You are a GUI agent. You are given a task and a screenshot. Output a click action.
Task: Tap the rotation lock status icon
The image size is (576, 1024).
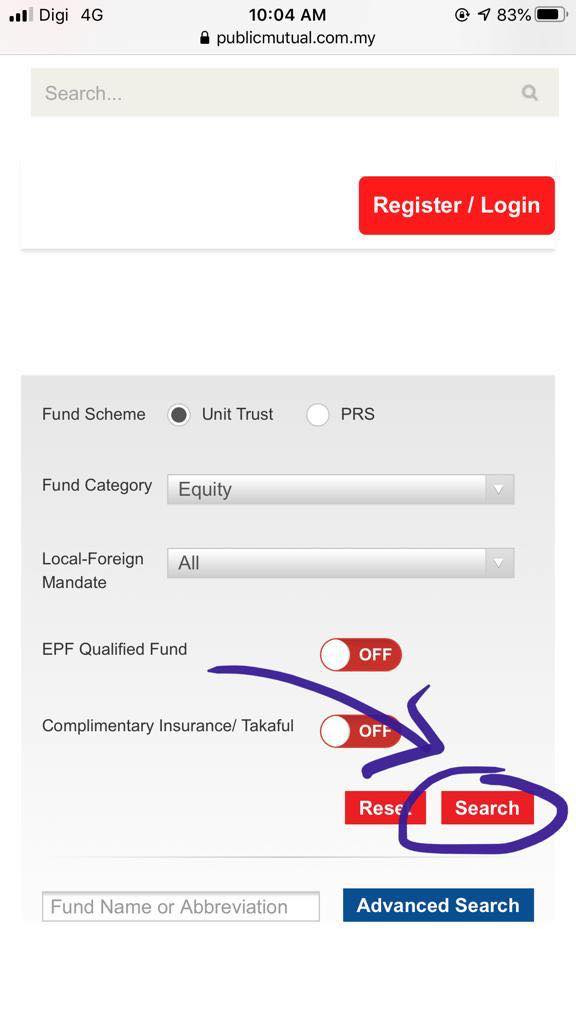(462, 14)
